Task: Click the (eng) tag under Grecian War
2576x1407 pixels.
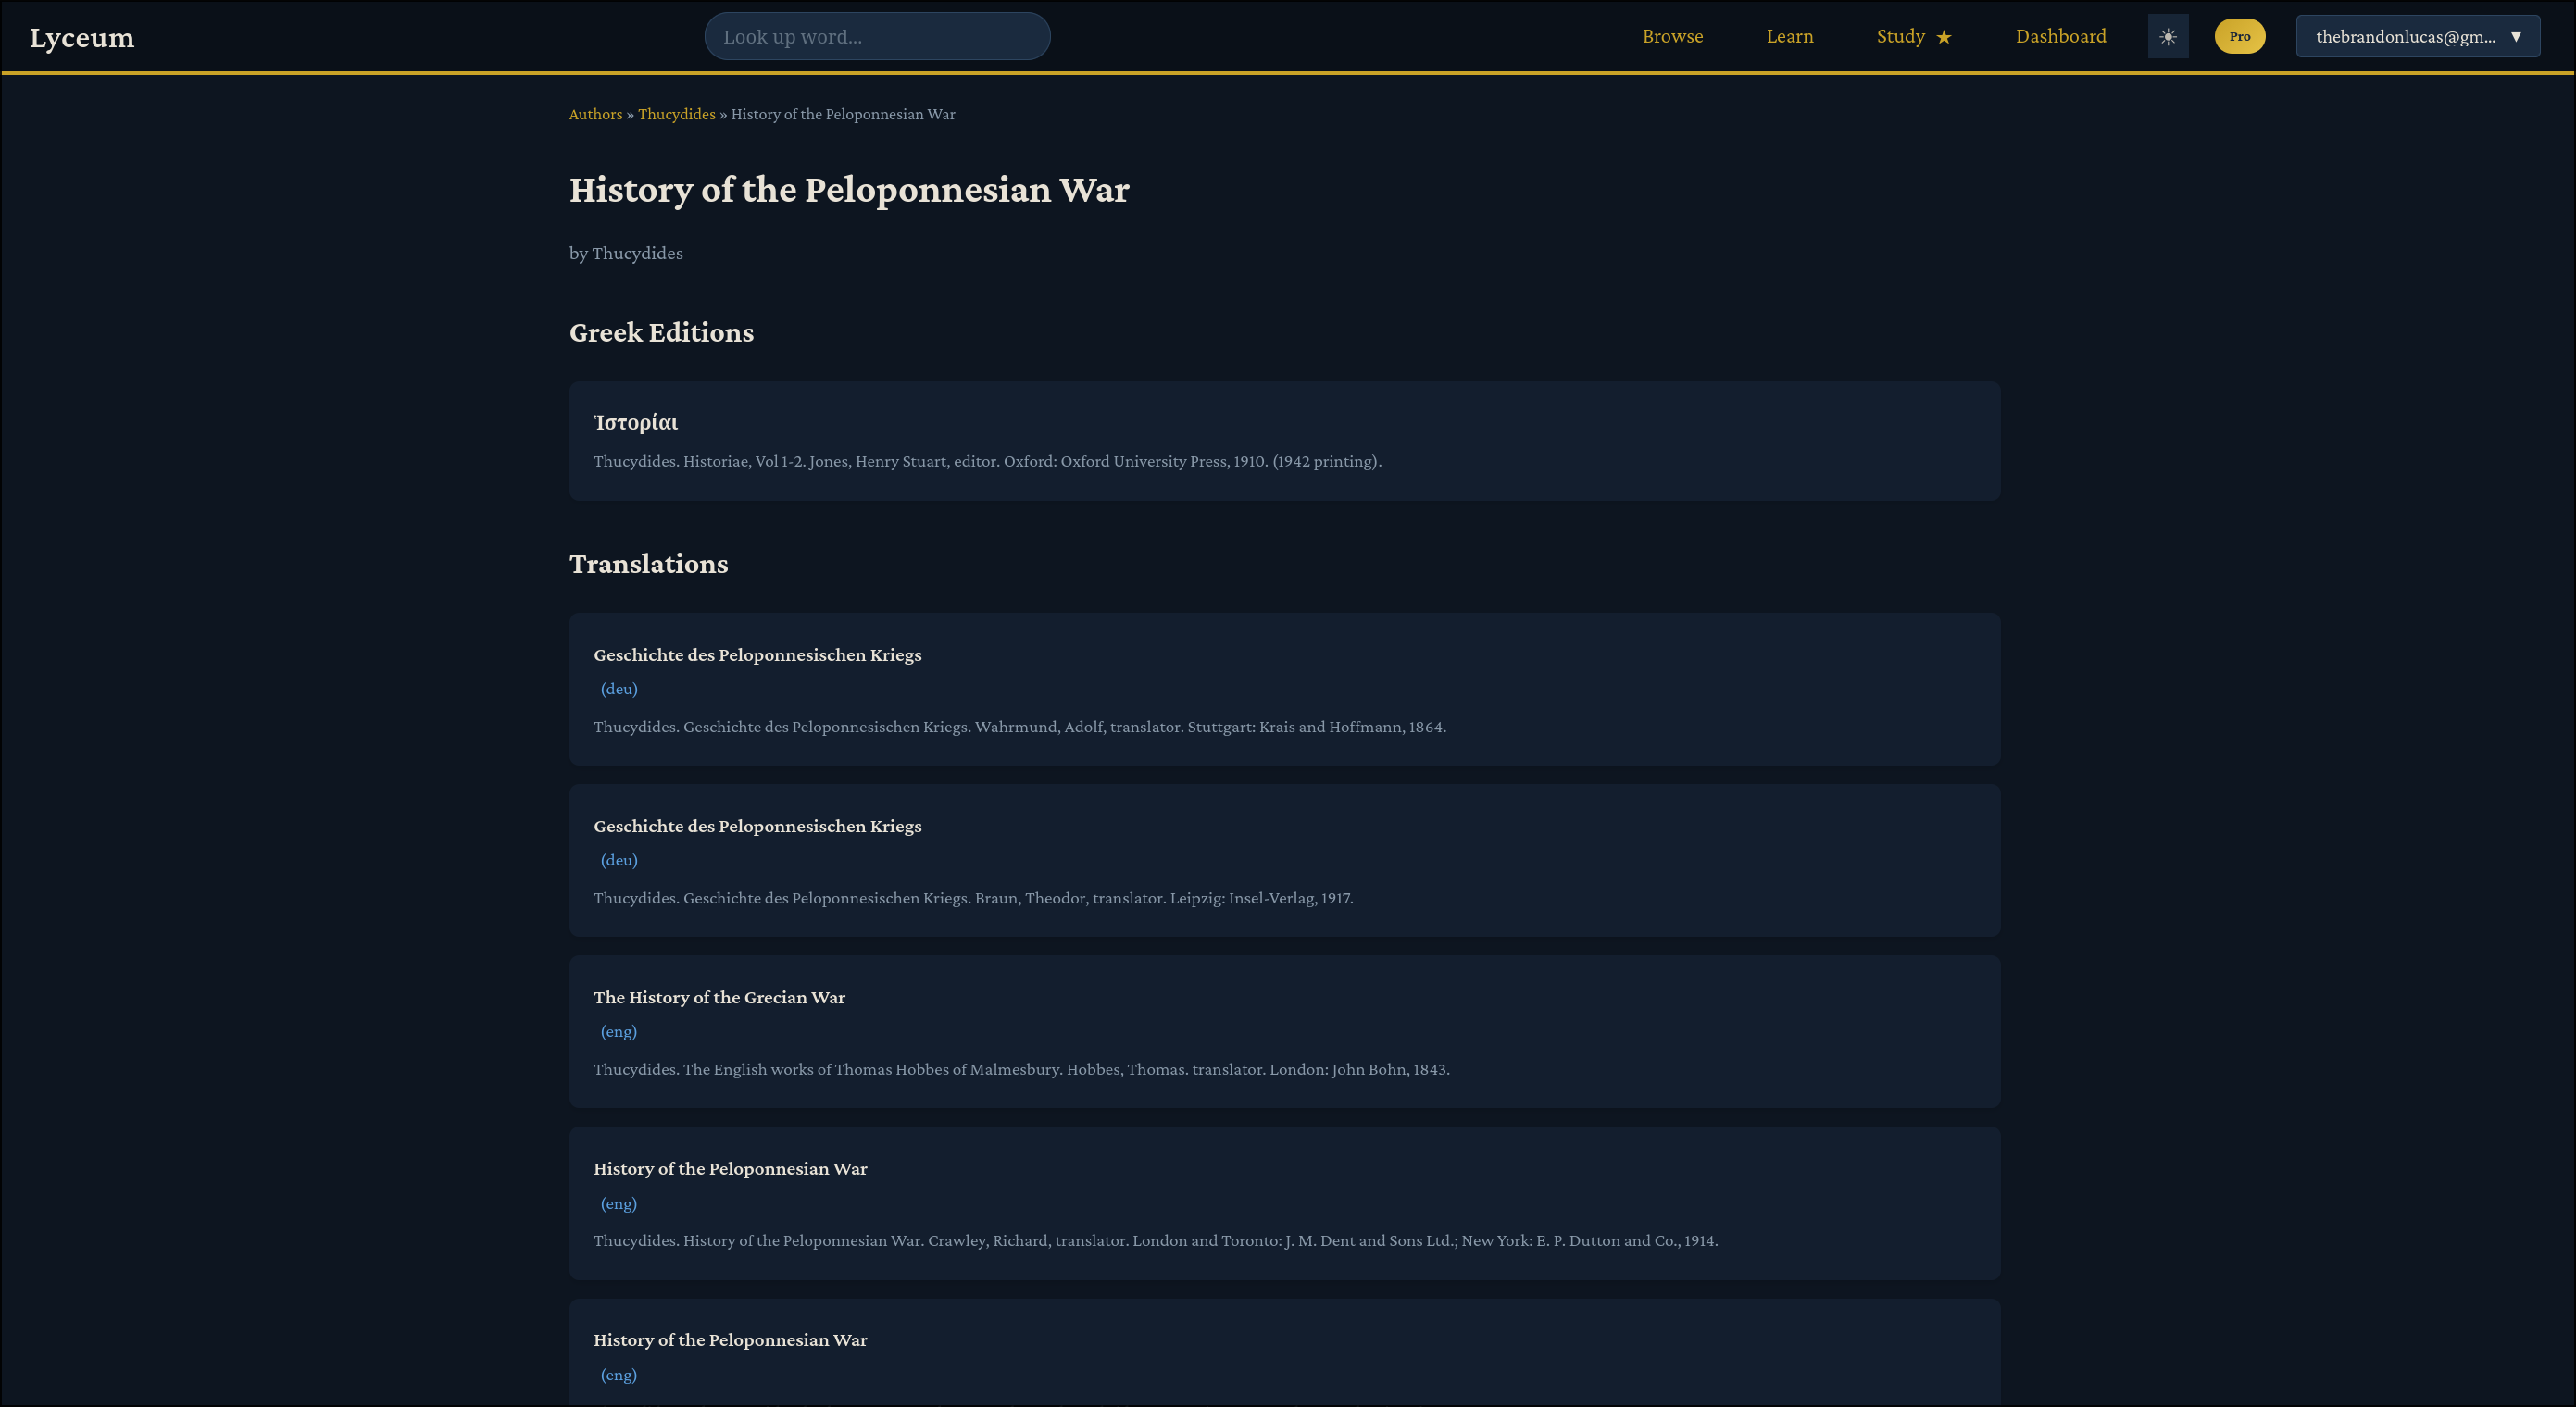Action: [x=618, y=1031]
